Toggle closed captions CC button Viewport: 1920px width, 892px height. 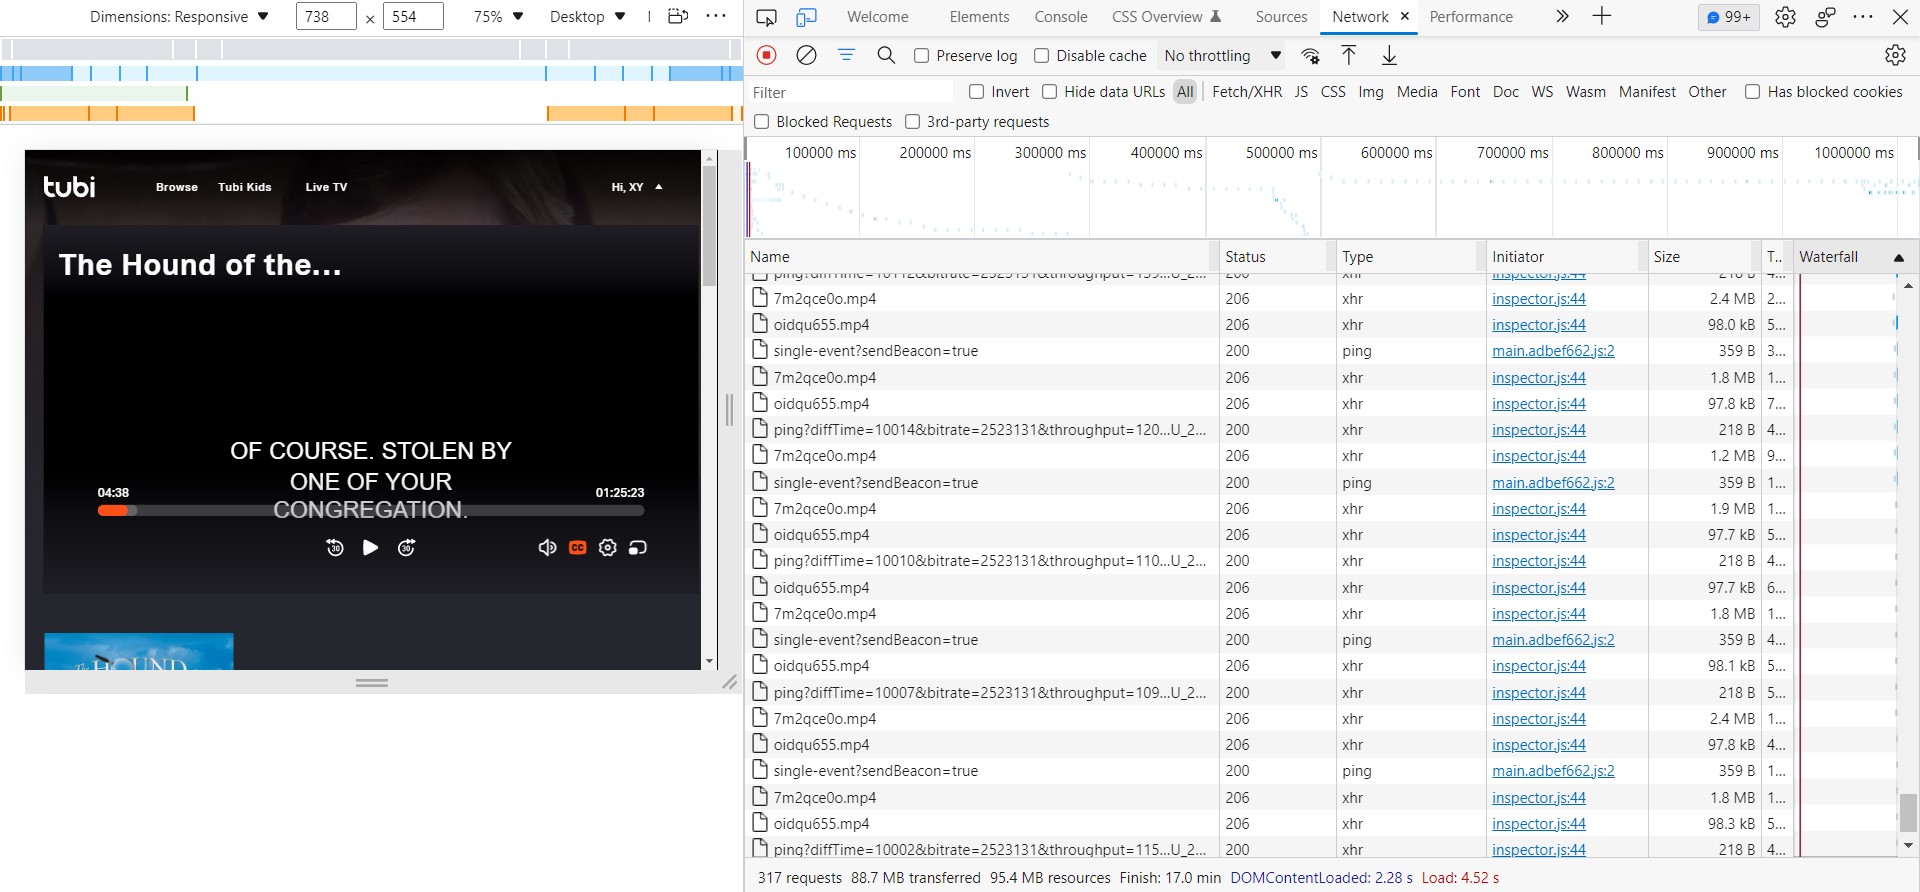577,547
